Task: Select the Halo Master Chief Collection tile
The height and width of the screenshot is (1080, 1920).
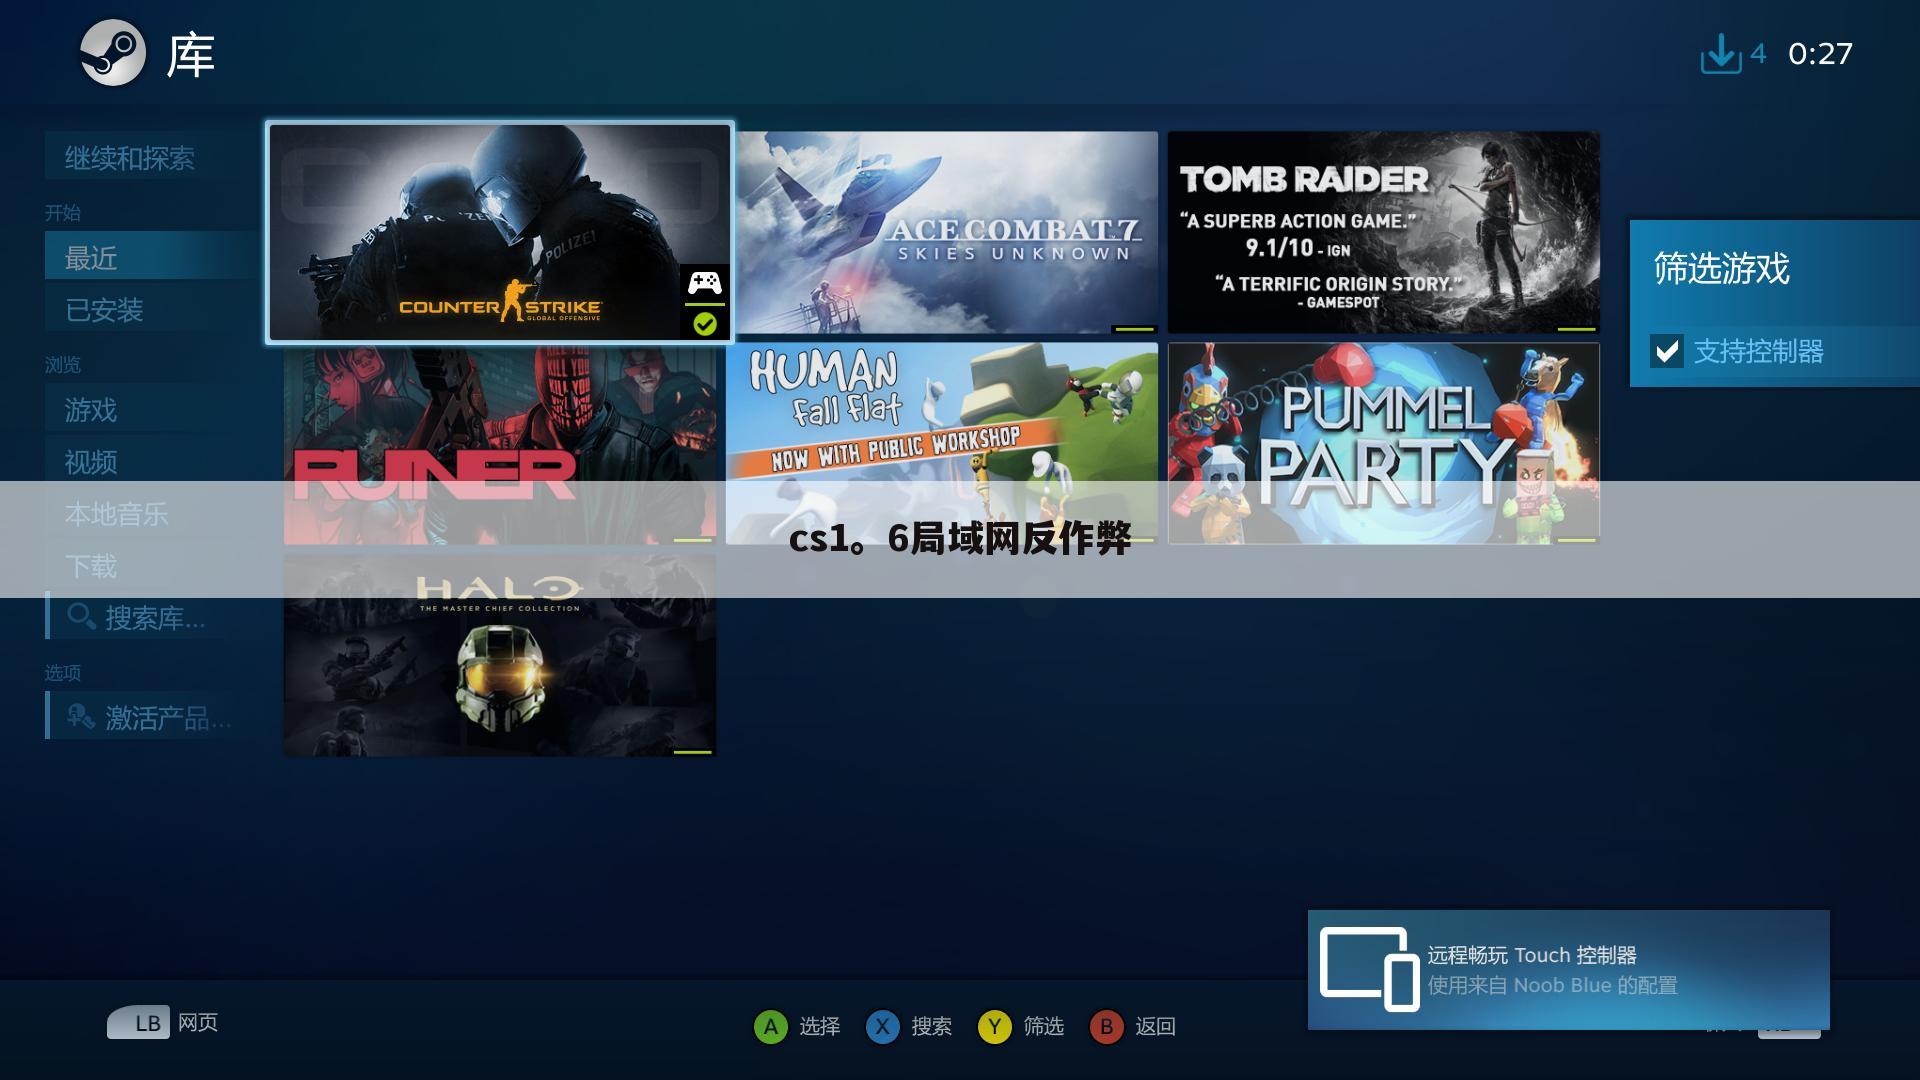Action: pyautogui.click(x=500, y=656)
